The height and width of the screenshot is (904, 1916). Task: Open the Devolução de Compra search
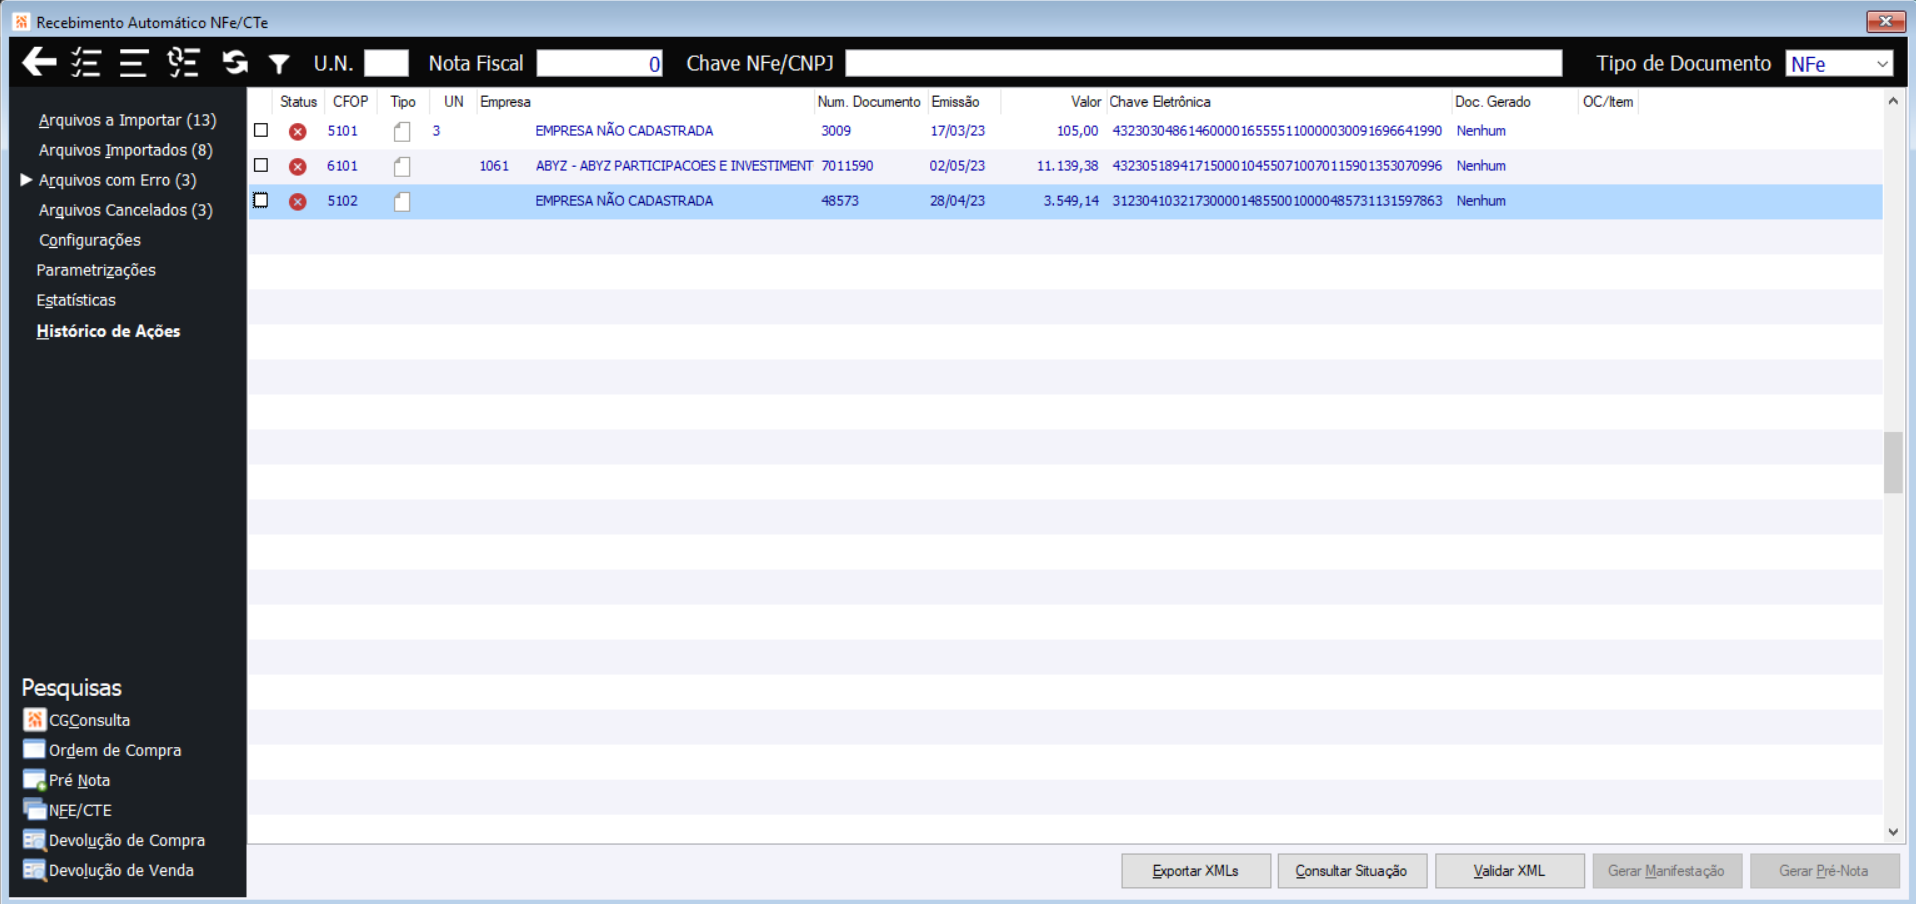[114, 840]
